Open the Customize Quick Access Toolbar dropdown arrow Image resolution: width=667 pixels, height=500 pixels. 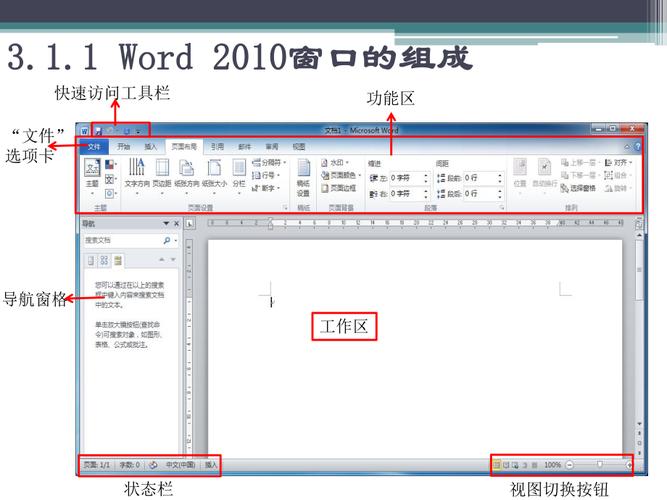[138, 131]
